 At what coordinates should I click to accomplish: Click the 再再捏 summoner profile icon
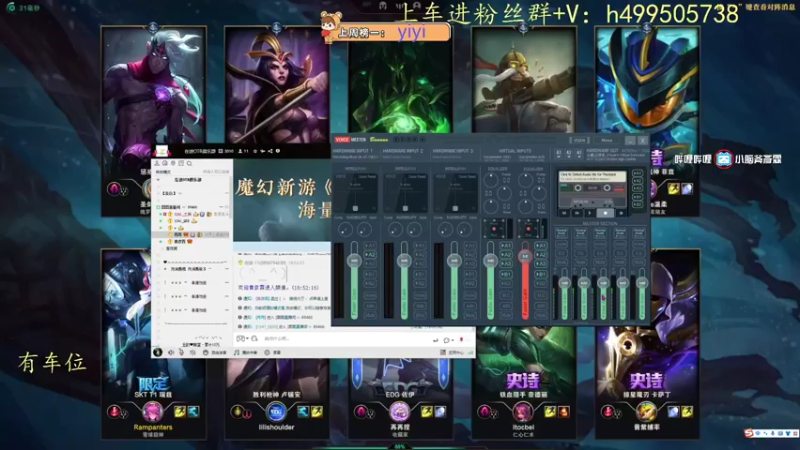tap(399, 412)
